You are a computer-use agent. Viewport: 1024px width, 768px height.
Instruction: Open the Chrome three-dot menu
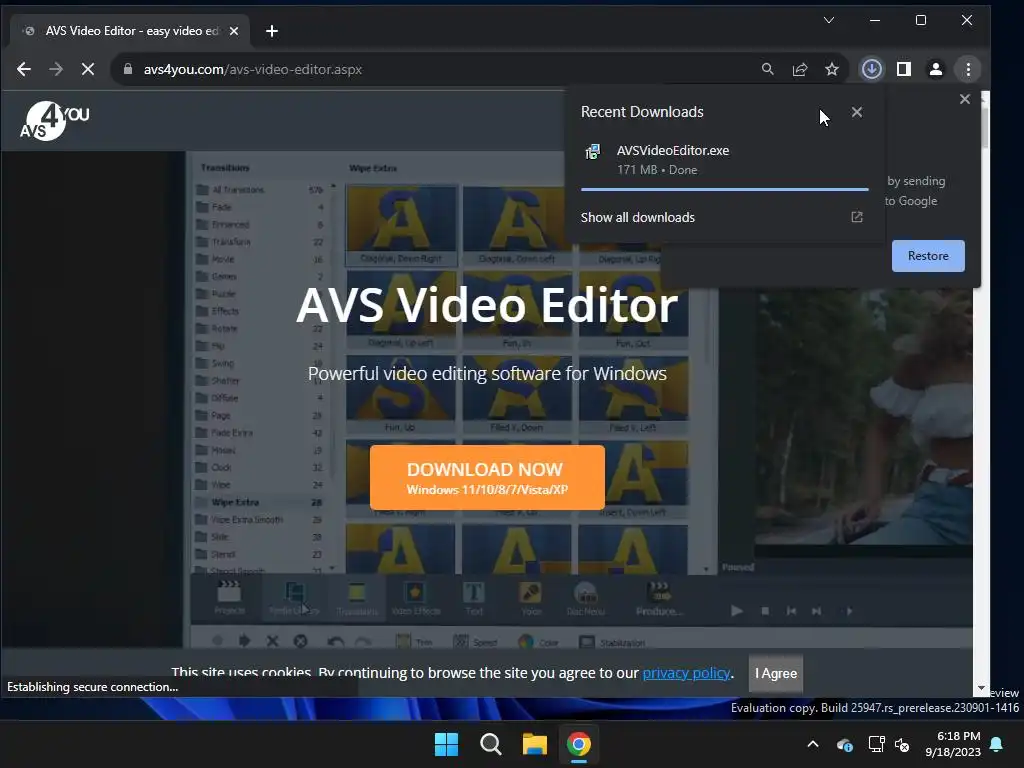[x=968, y=69]
